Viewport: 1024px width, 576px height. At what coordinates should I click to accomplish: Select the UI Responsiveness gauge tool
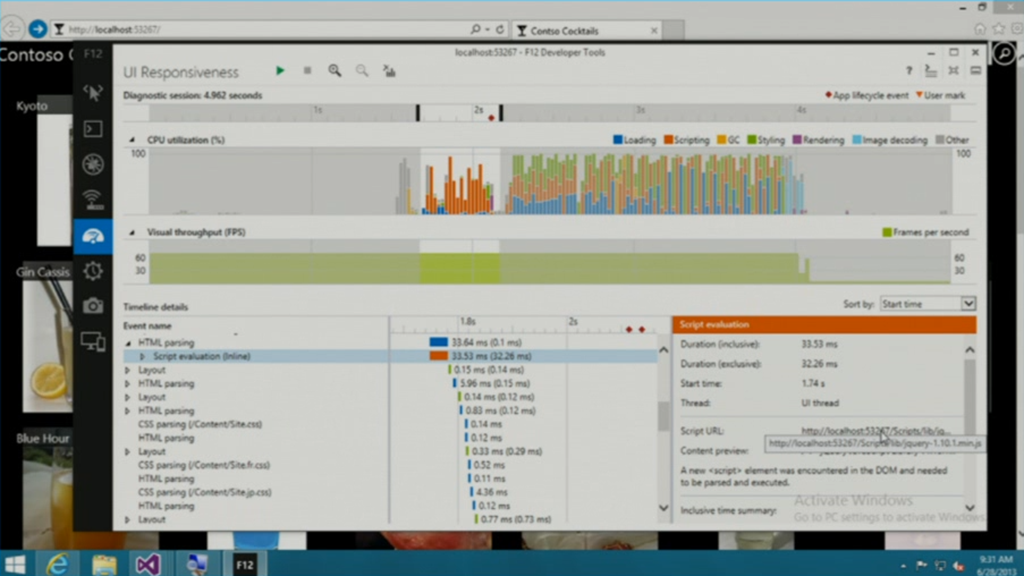coord(93,236)
